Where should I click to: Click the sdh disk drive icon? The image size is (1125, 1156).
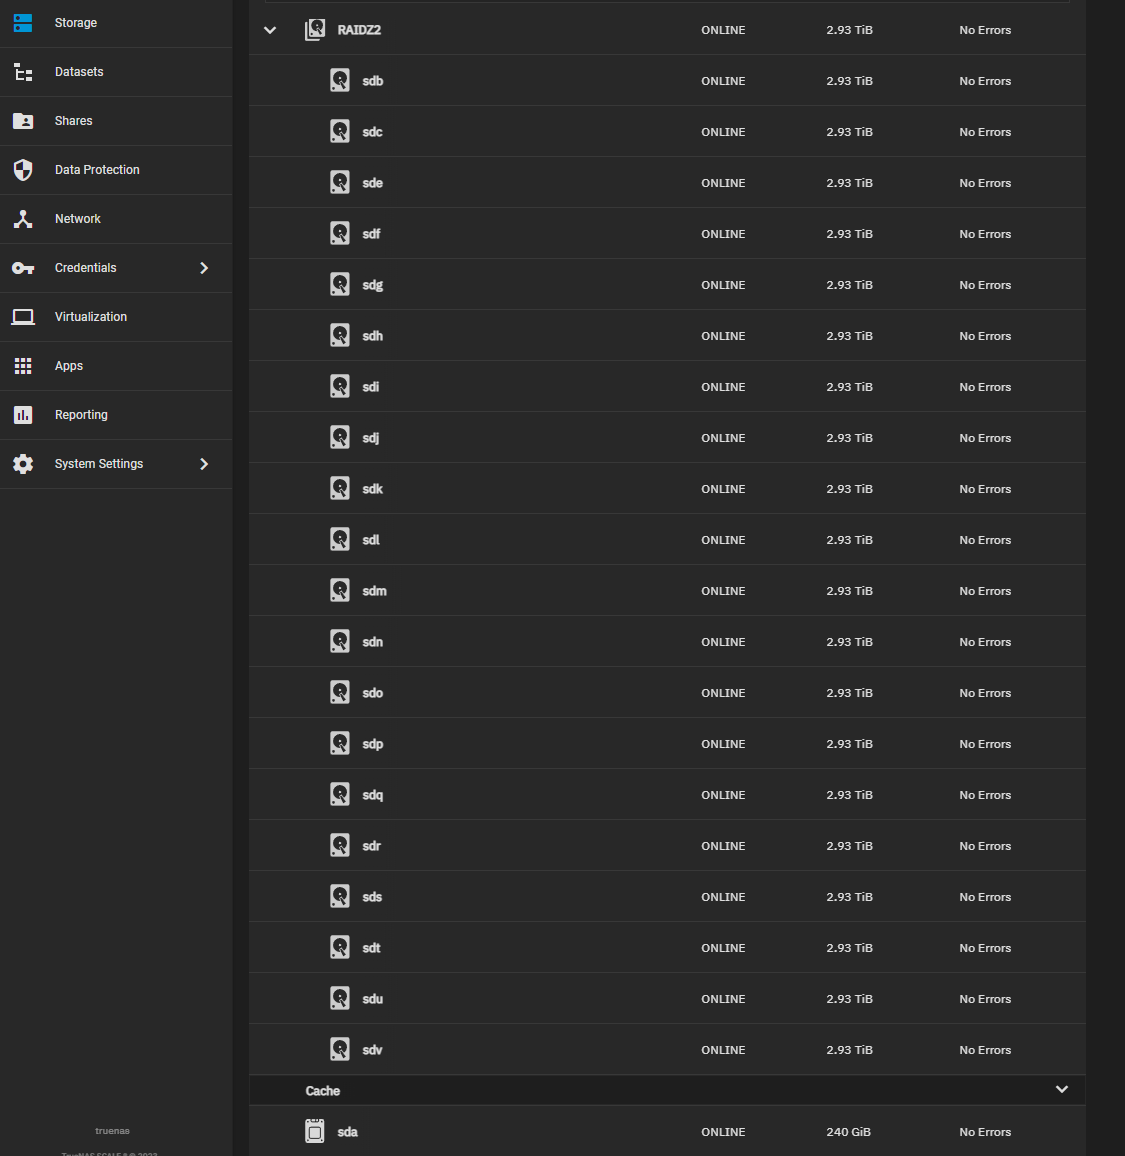click(x=340, y=335)
